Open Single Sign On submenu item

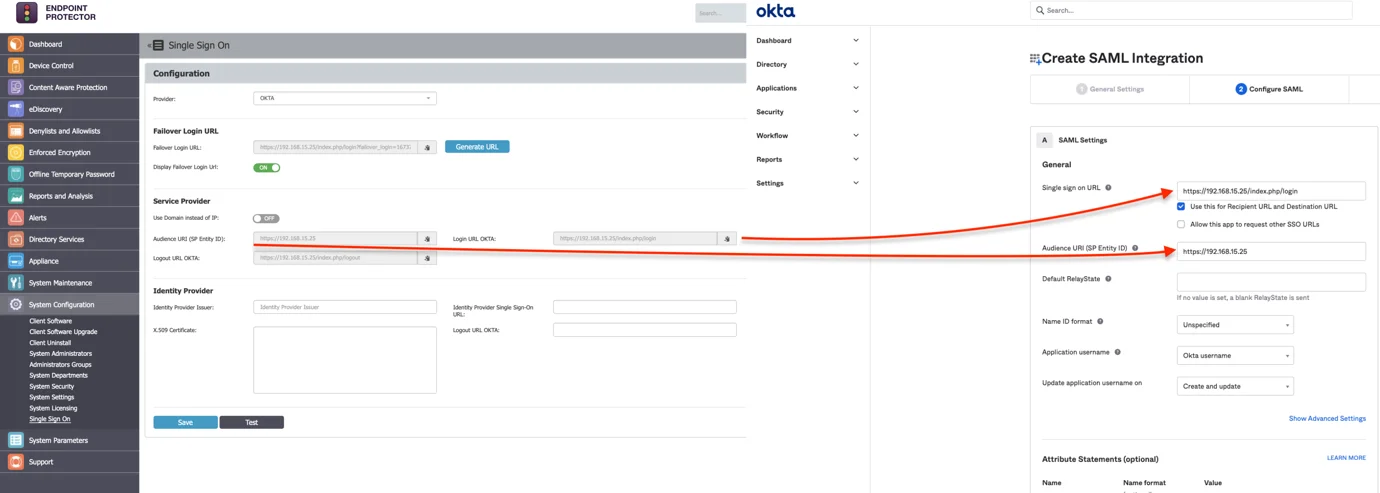[x=50, y=419]
